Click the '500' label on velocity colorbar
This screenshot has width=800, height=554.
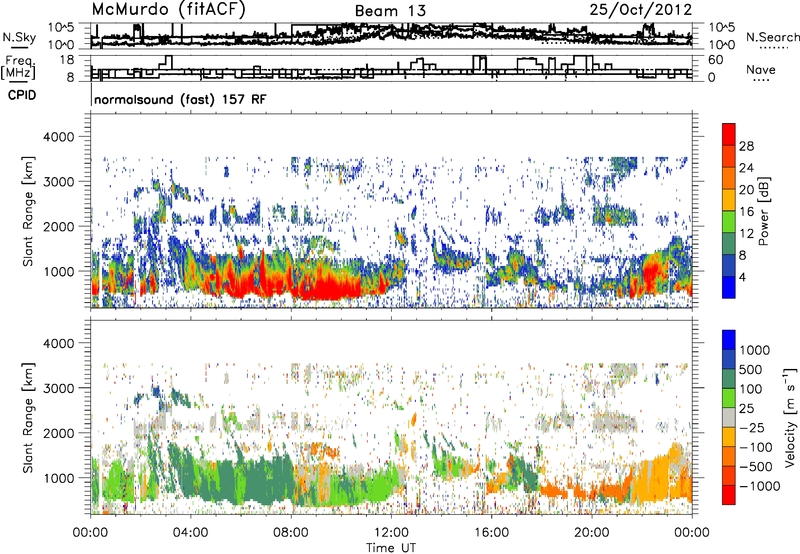753,370
